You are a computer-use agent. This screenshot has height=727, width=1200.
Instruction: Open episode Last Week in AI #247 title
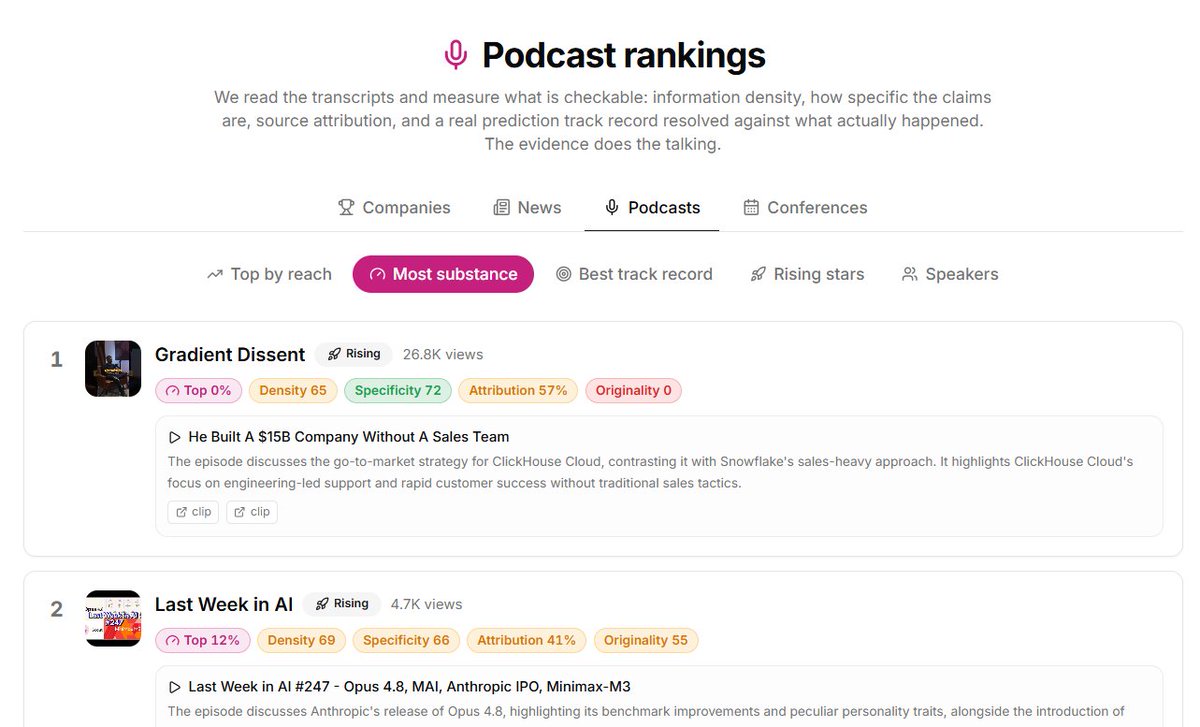[409, 687]
